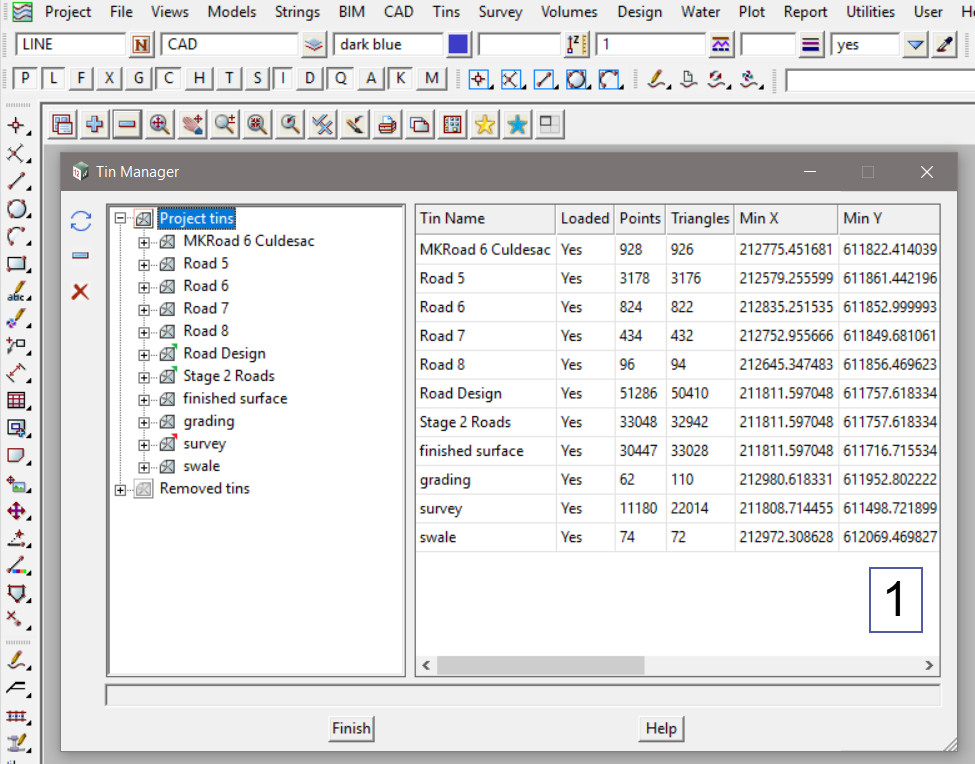The width and height of the screenshot is (975, 764).
Task: Click the blue star icon
Action: [x=517, y=124]
